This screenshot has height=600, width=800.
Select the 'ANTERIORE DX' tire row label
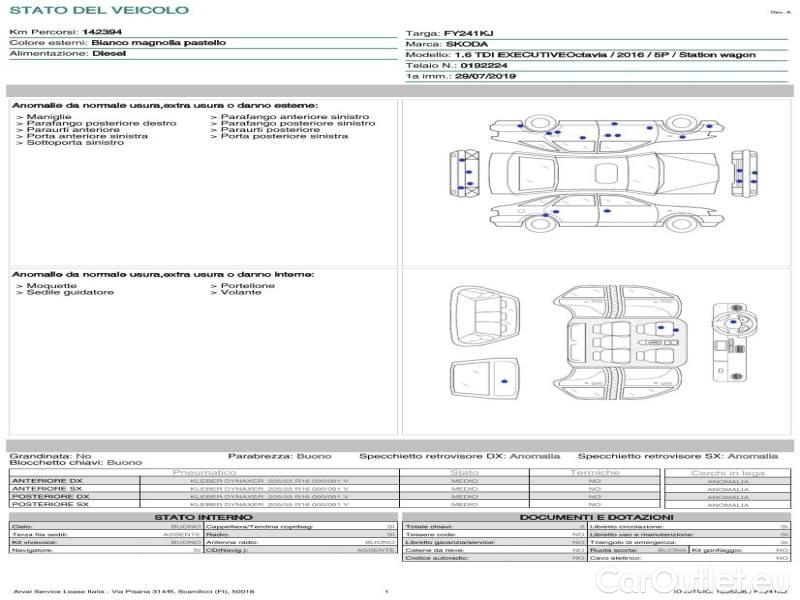coord(47,481)
